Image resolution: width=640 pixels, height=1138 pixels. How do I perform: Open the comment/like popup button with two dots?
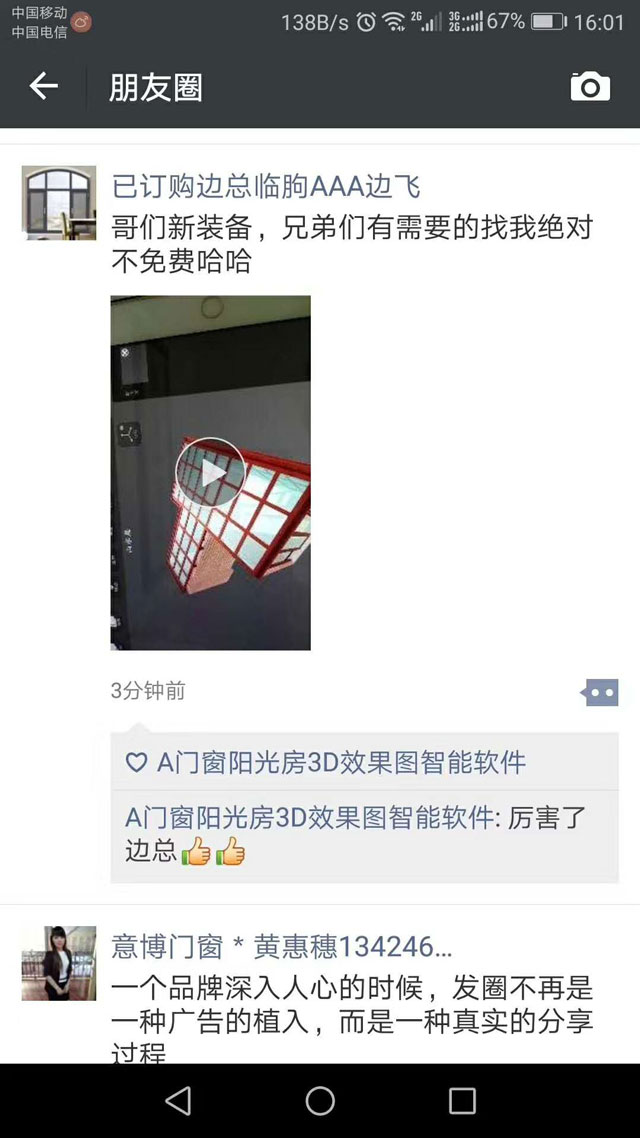[x=599, y=692]
